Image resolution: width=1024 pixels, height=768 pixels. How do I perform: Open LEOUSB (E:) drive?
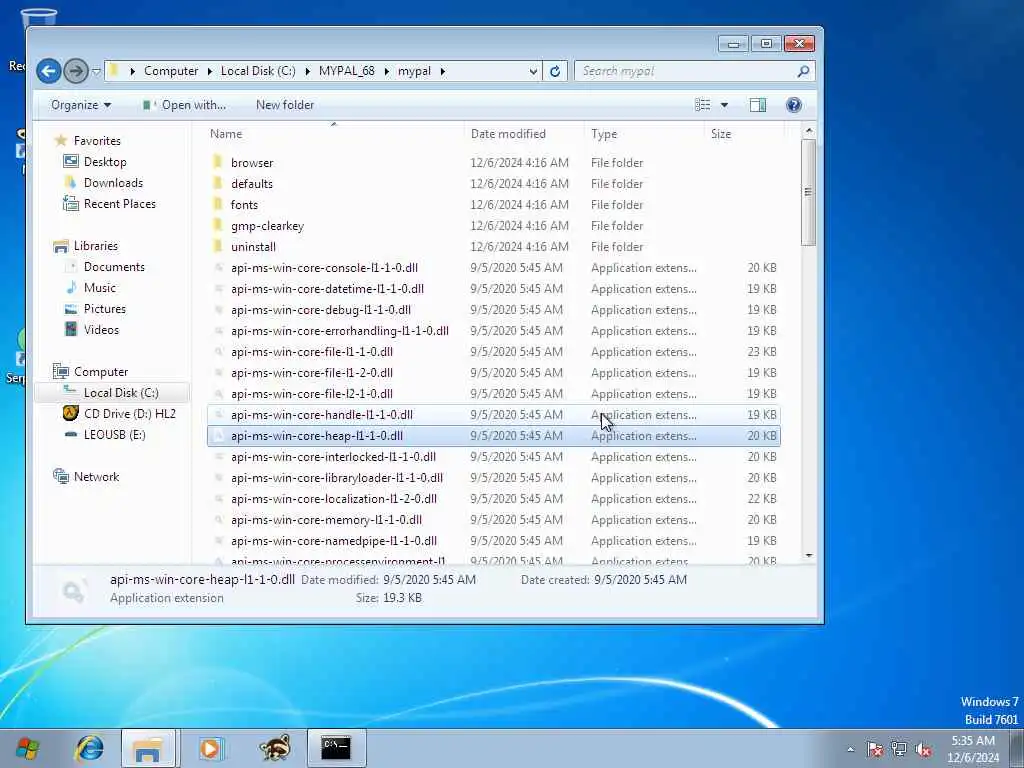click(114, 435)
